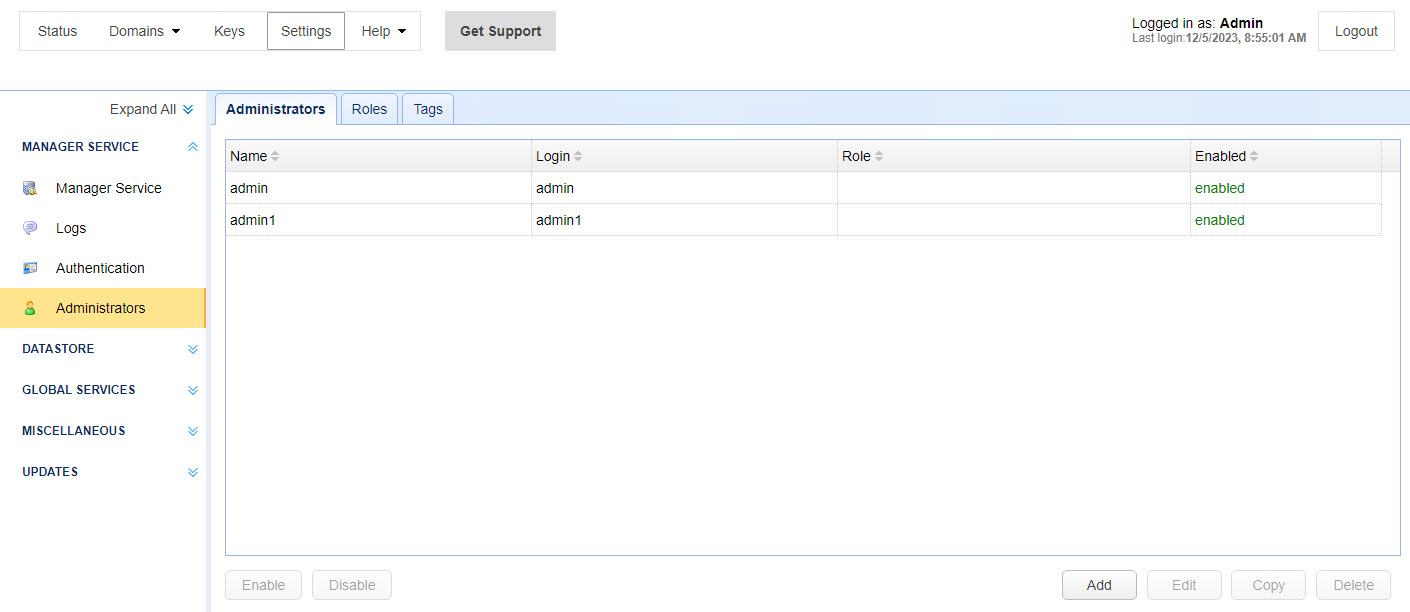
Task: Open the Help dropdown menu
Action: (x=384, y=31)
